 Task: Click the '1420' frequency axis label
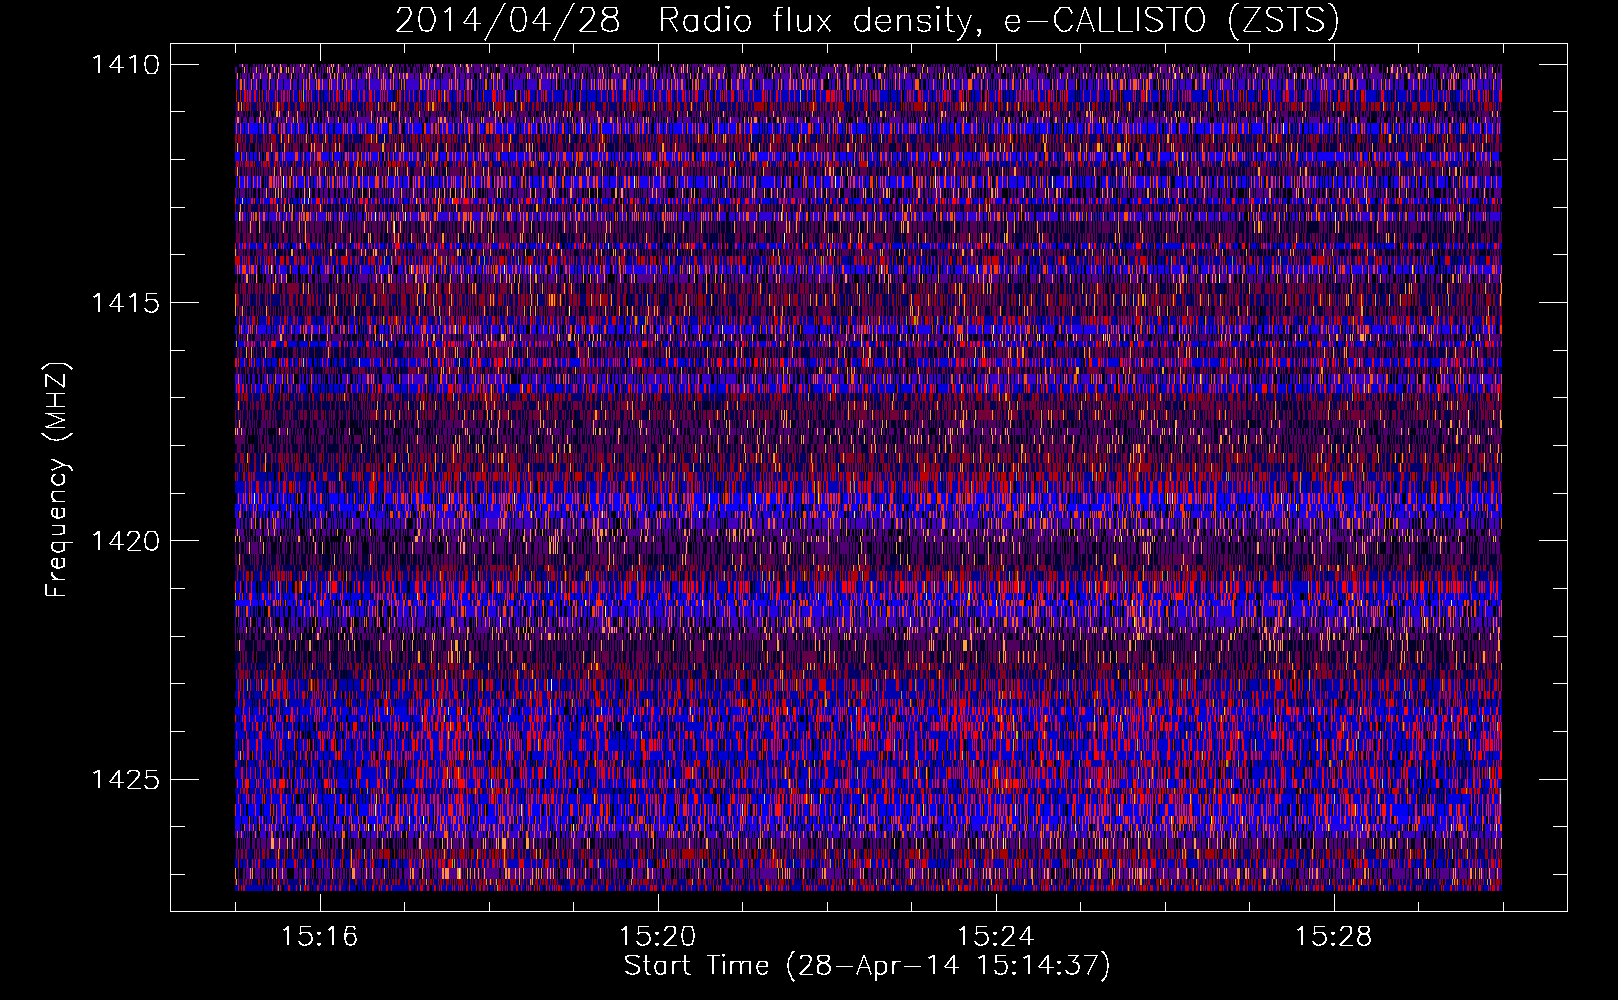[125, 541]
